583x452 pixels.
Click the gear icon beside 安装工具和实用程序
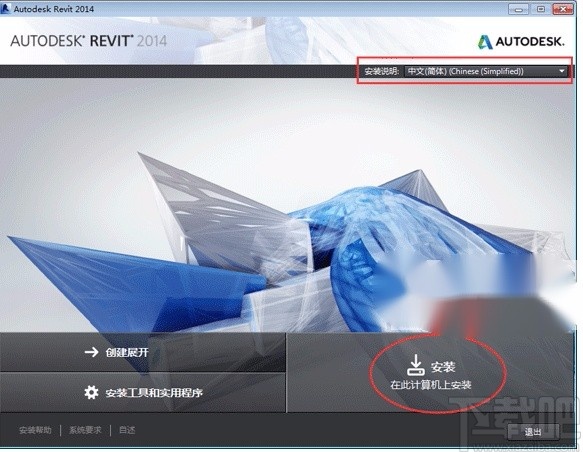(x=91, y=392)
